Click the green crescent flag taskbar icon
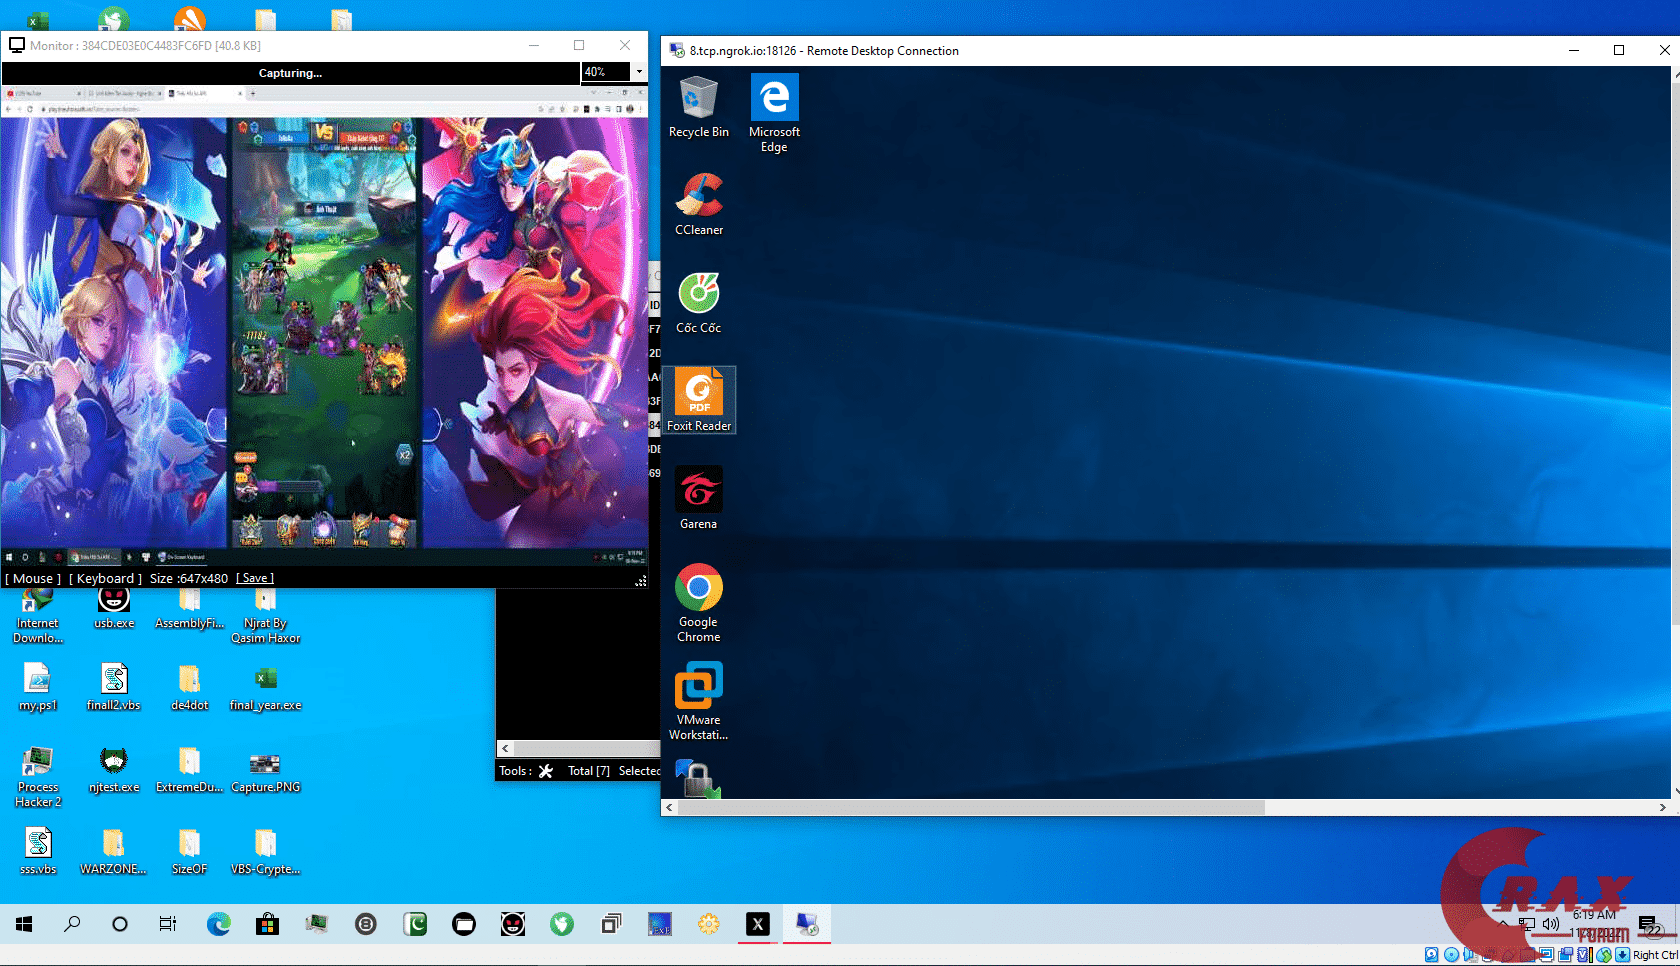 (x=415, y=924)
